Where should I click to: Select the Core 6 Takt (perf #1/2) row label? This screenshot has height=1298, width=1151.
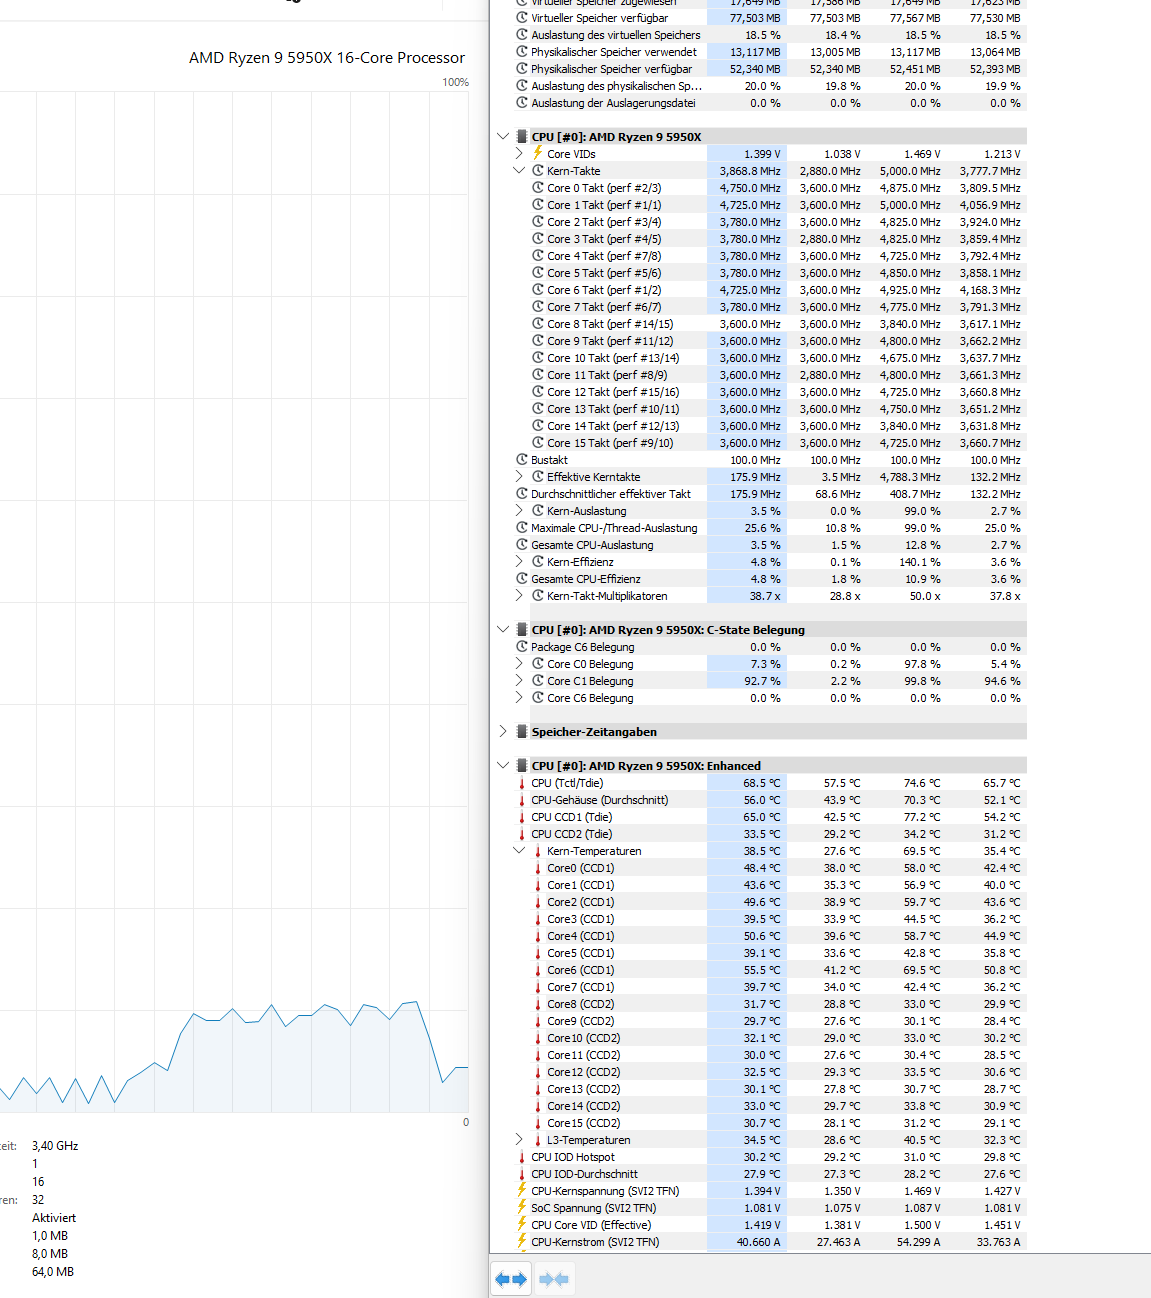coord(604,290)
